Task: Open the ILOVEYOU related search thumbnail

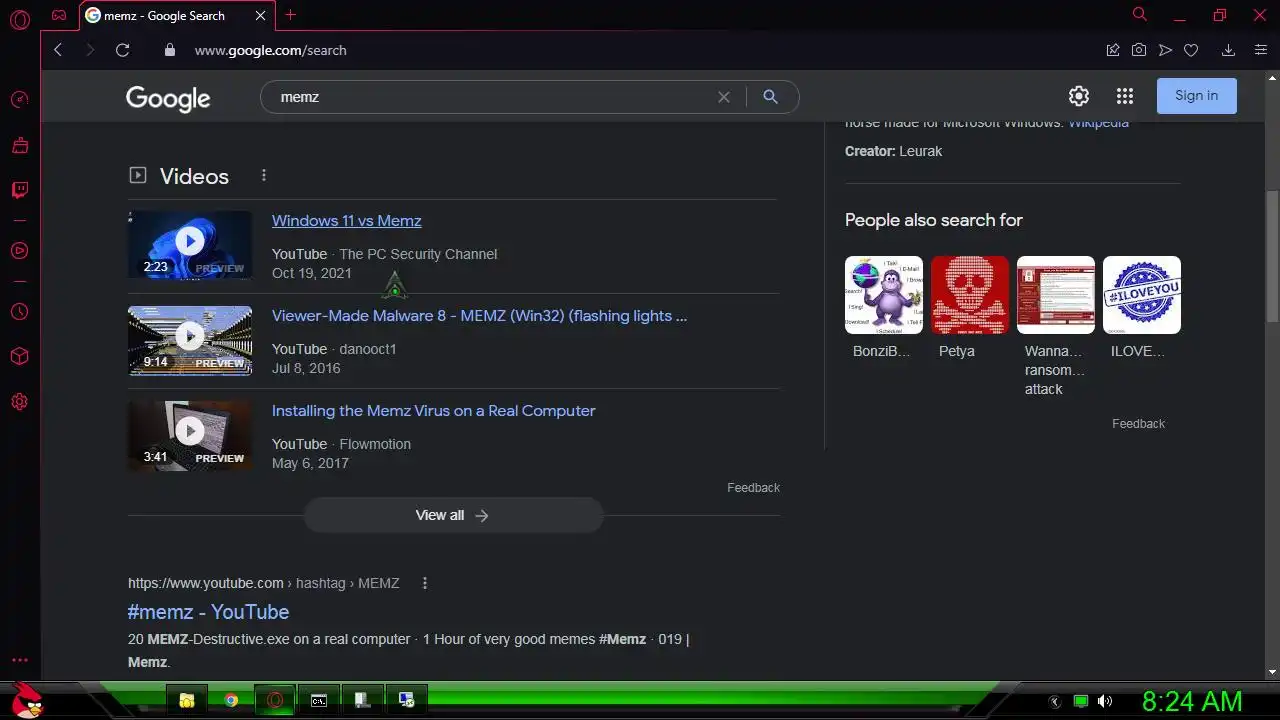Action: (x=1142, y=295)
